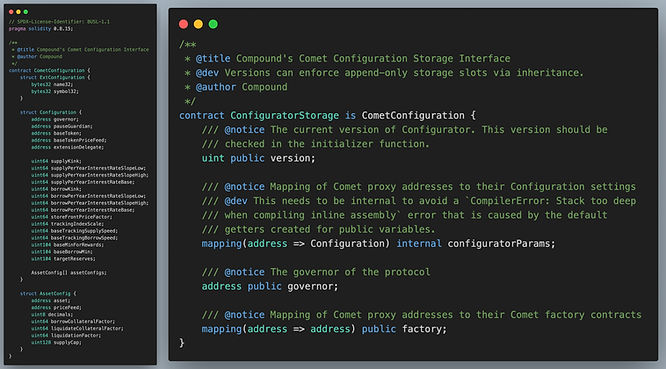Screen dimensions: 666x369
Task: Click the "baseTrackingBorrowSpeed;" field
Action: (x=74, y=238)
